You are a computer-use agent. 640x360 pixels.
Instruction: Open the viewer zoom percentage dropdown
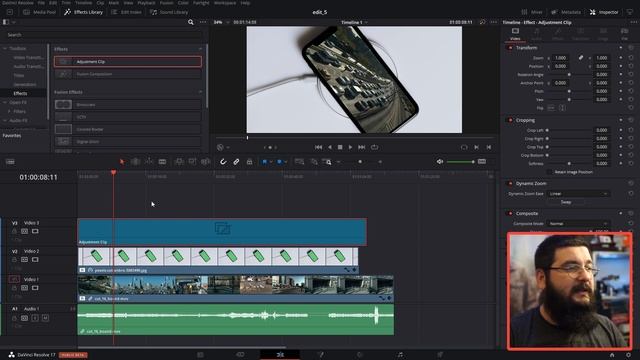tap(221, 22)
